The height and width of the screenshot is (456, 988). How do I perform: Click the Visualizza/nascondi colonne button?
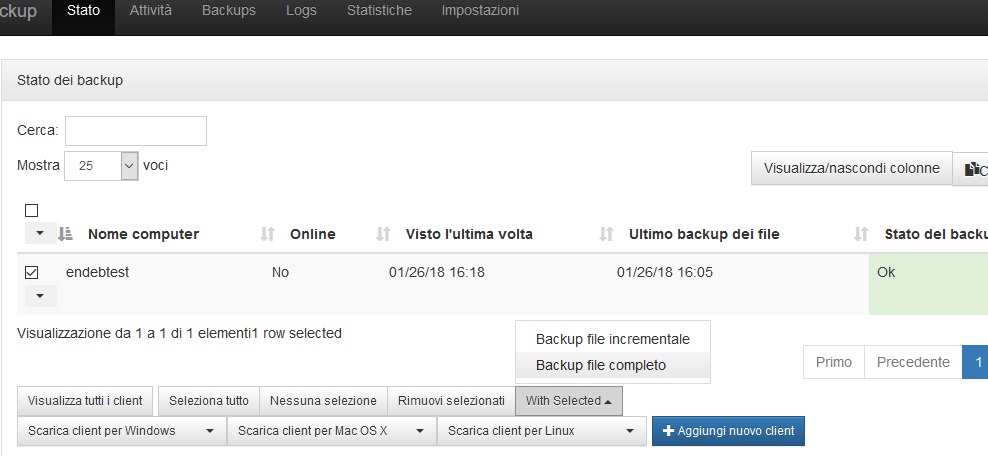click(852, 168)
